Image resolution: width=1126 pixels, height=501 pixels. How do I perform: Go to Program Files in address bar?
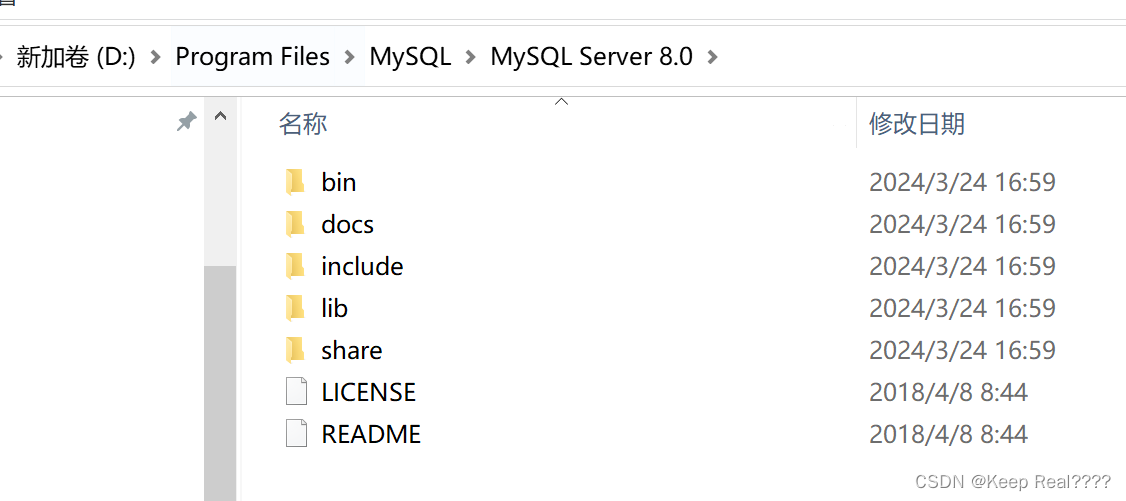pos(253,57)
